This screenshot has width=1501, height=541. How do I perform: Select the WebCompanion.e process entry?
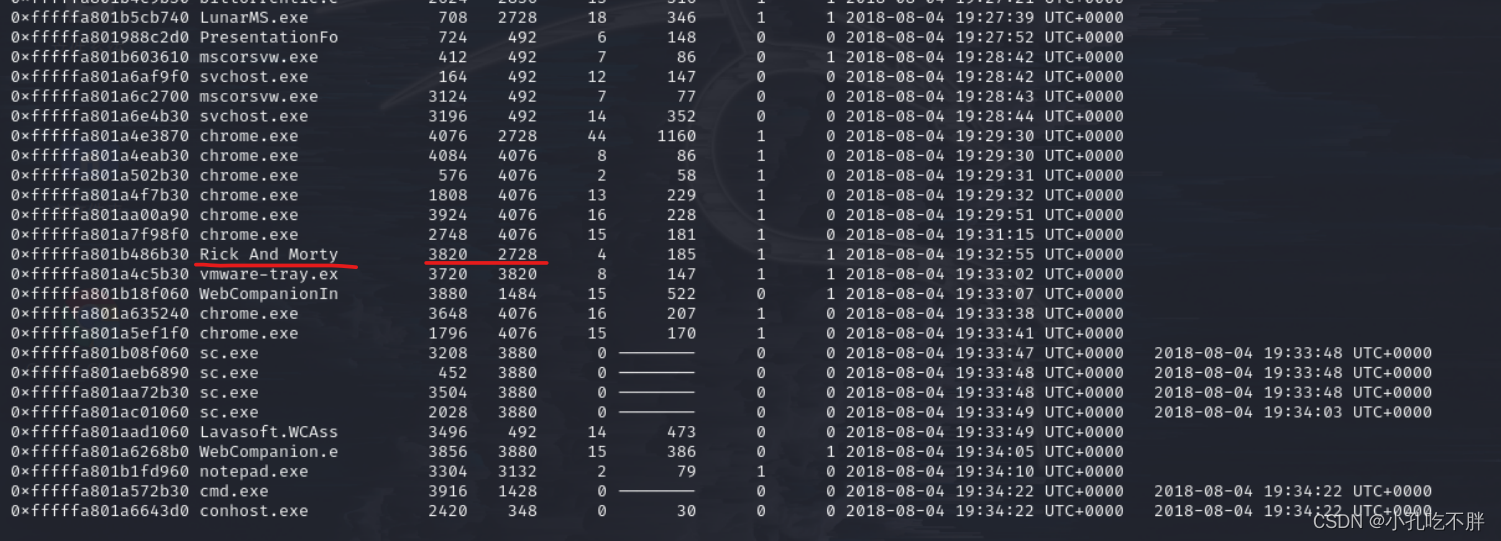click(x=269, y=452)
